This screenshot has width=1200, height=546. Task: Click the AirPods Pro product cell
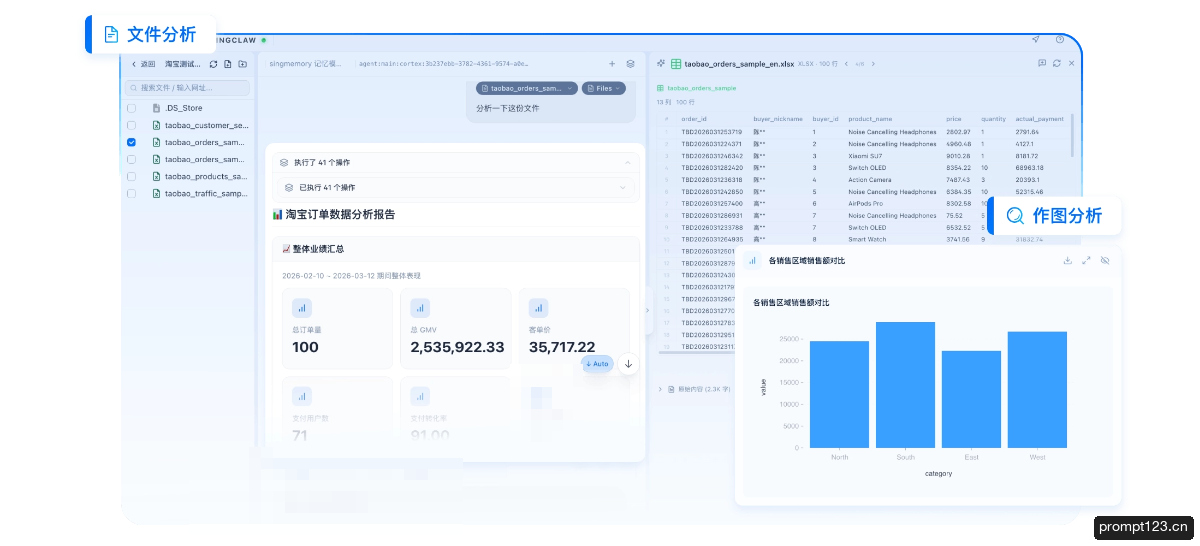[867, 203]
